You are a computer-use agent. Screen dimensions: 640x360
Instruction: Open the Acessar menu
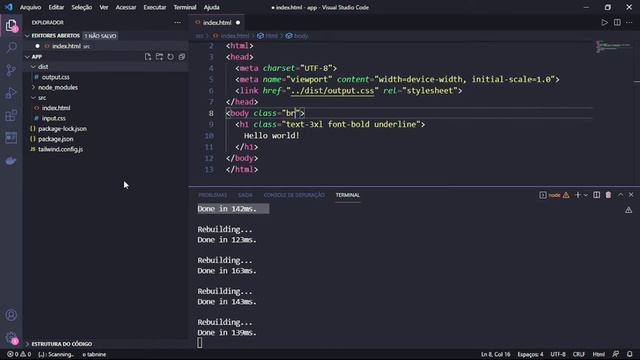126,7
